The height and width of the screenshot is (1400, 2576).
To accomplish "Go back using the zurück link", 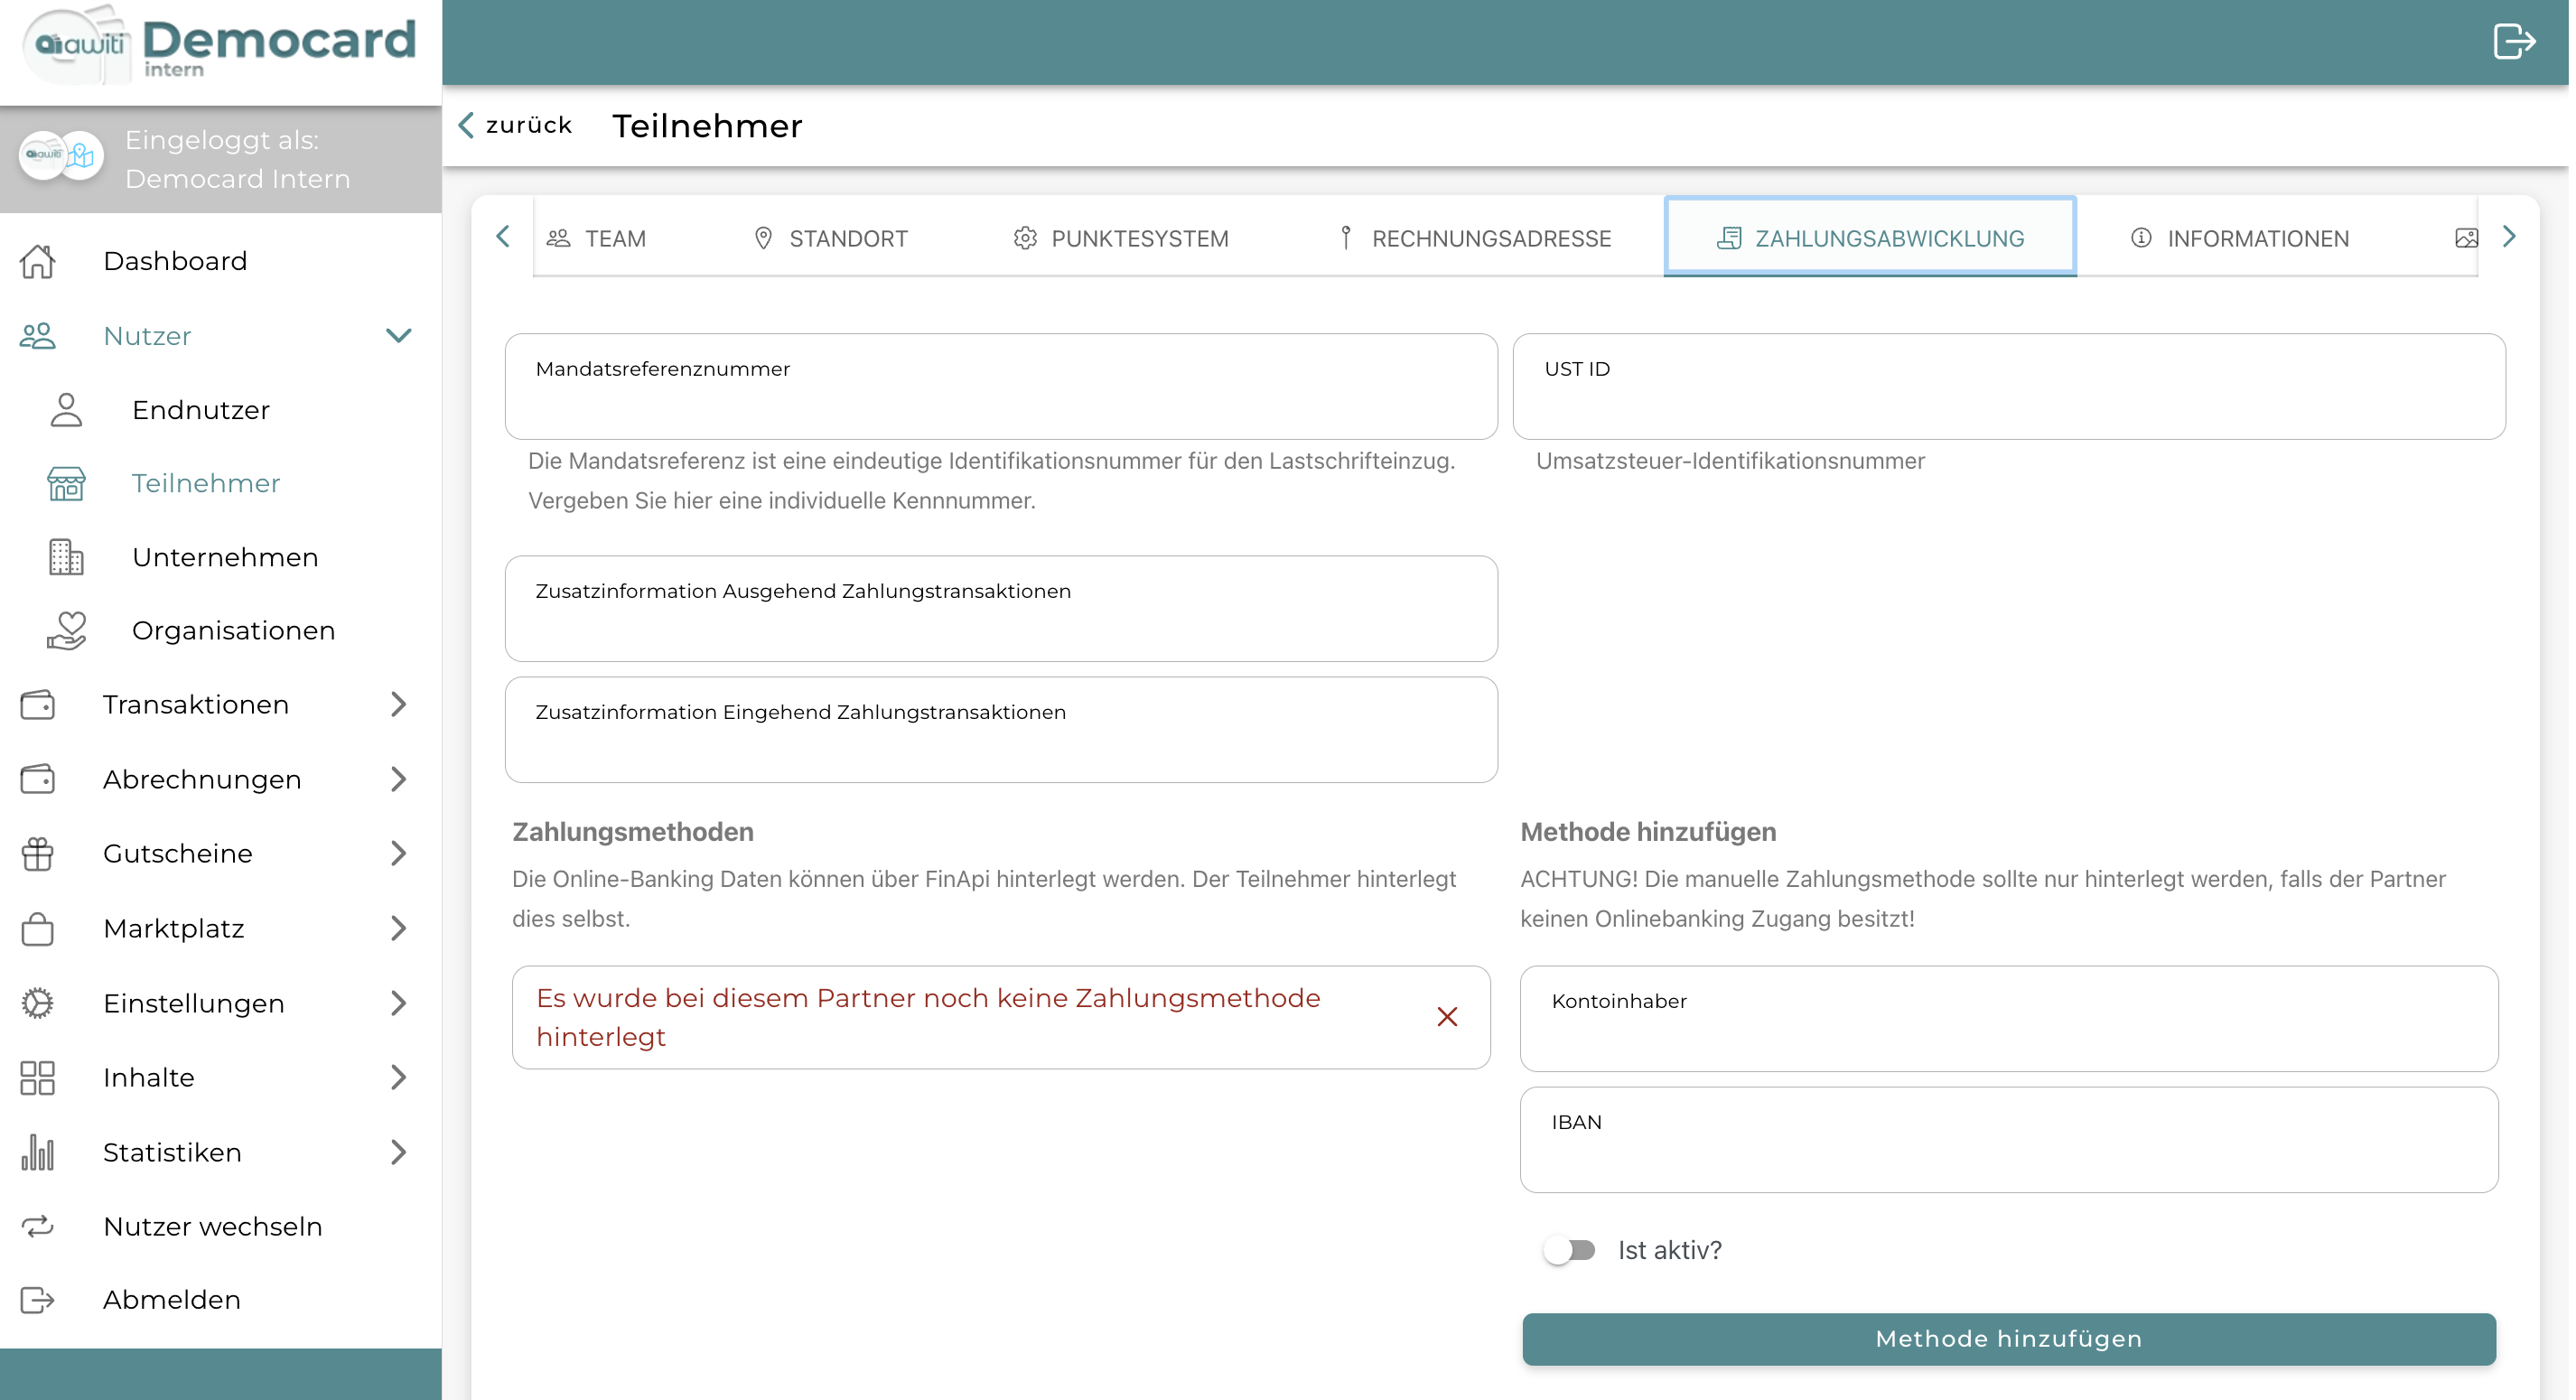I will 516,125.
